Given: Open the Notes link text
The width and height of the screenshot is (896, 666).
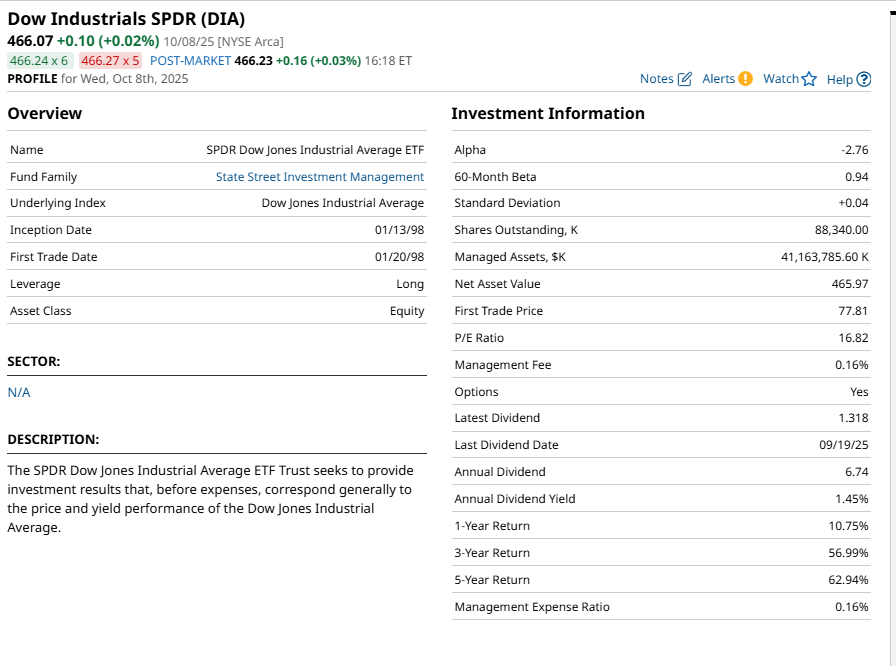Looking at the screenshot, I should point(657,79).
